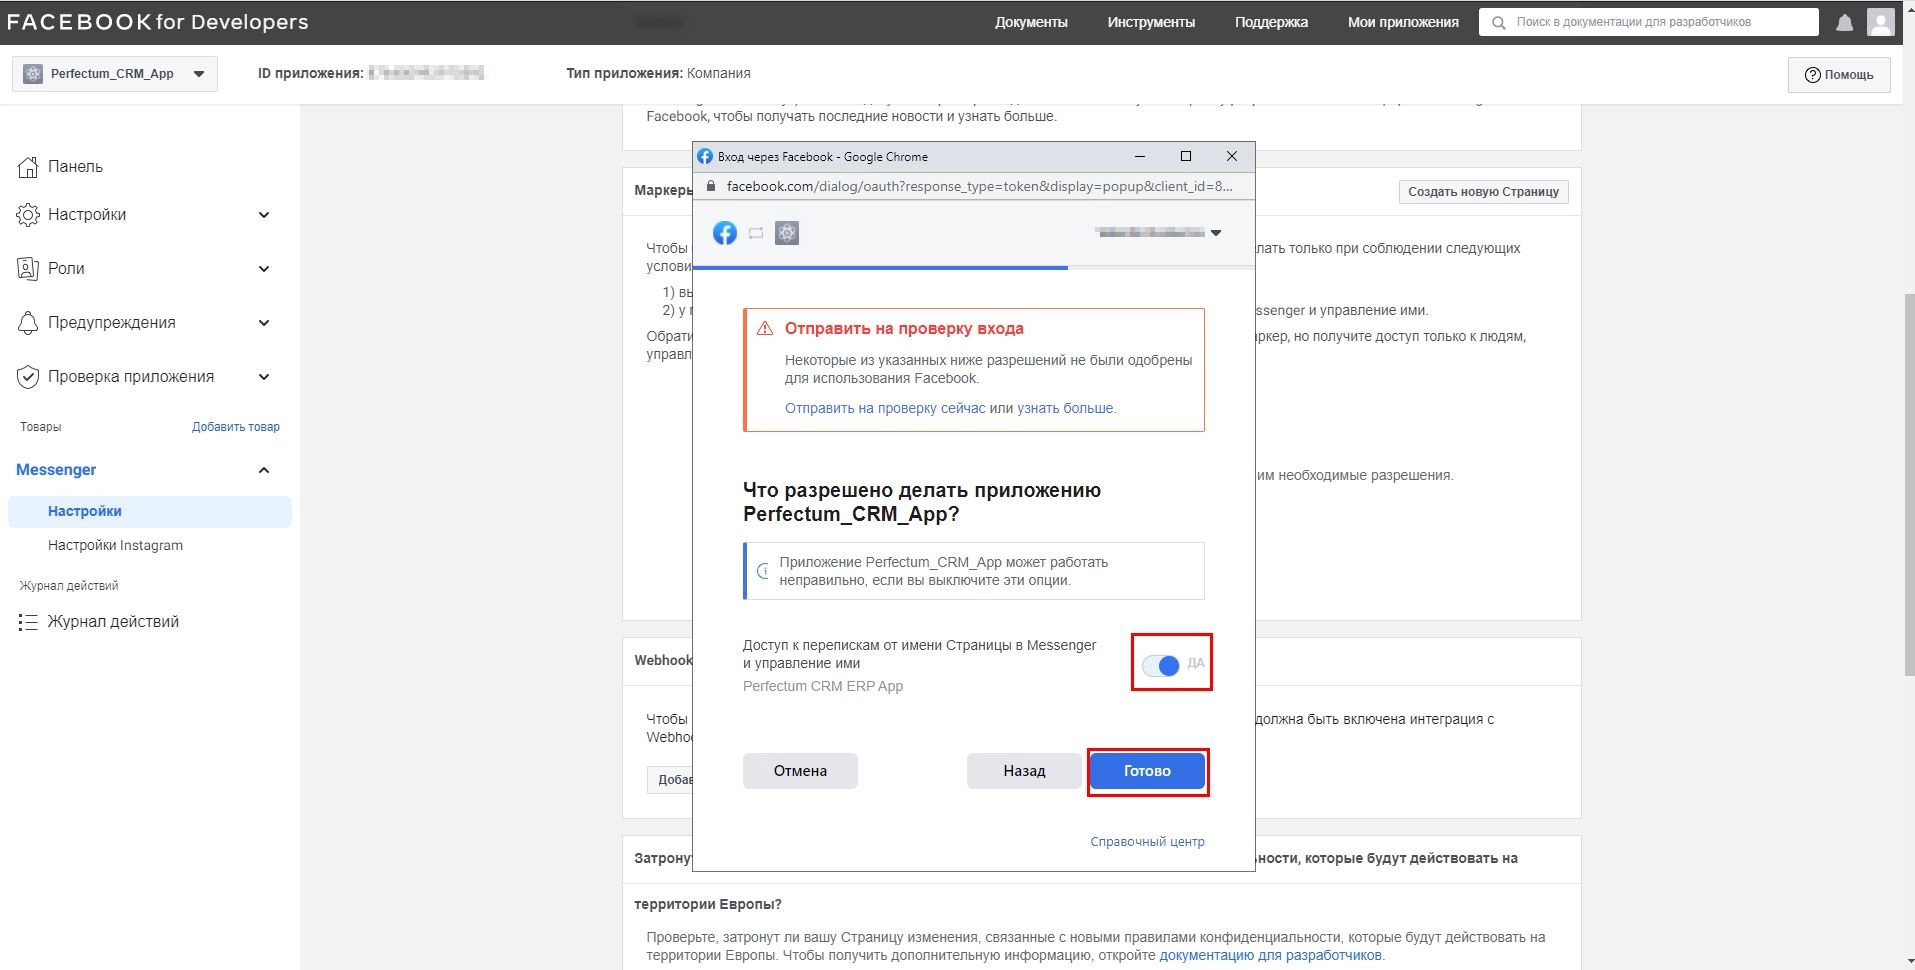The width and height of the screenshot is (1915, 970).
Task: Open документацию для разработчиков link
Action: click(1270, 955)
